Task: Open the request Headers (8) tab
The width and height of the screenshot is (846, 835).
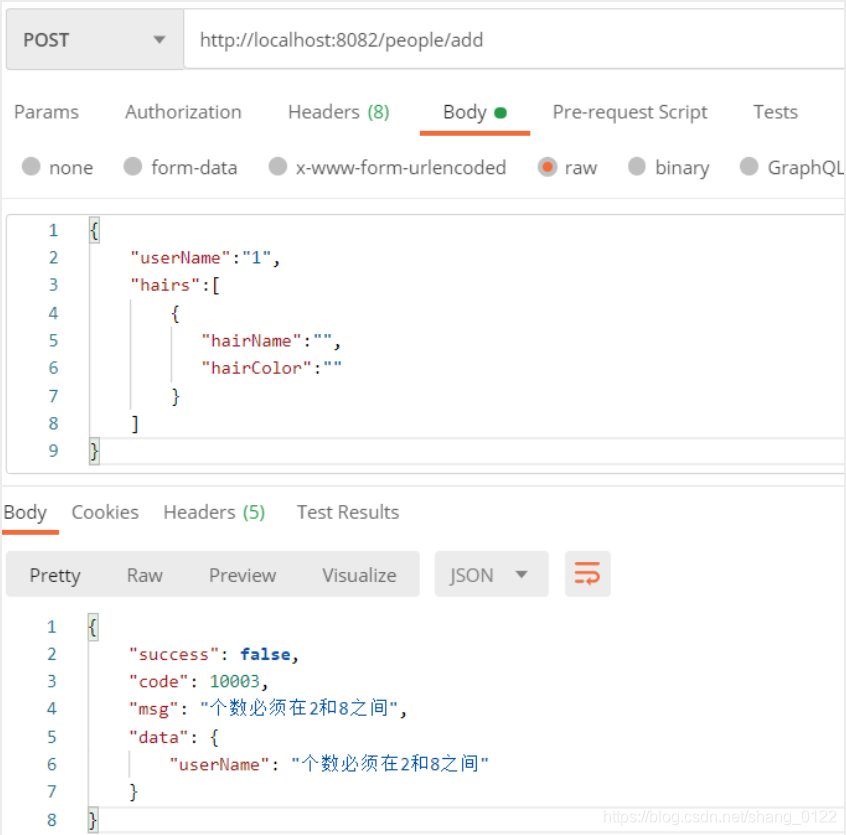Action: (339, 112)
